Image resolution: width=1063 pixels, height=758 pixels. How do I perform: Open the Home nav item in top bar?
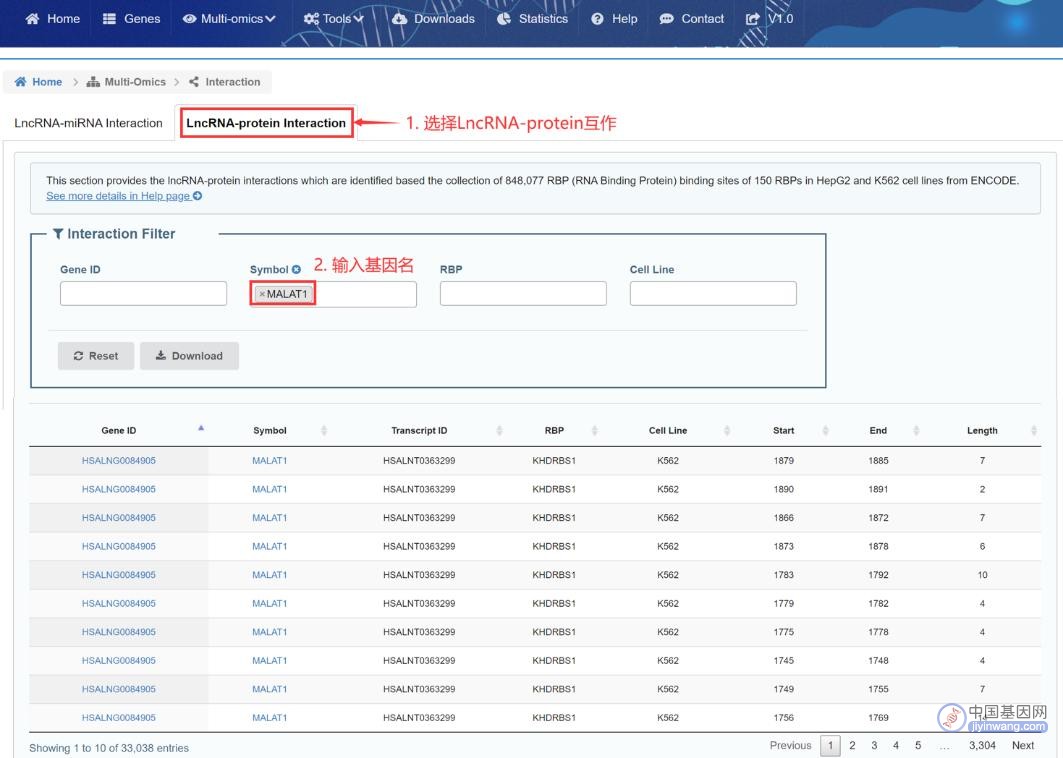pyautogui.click(x=53, y=19)
